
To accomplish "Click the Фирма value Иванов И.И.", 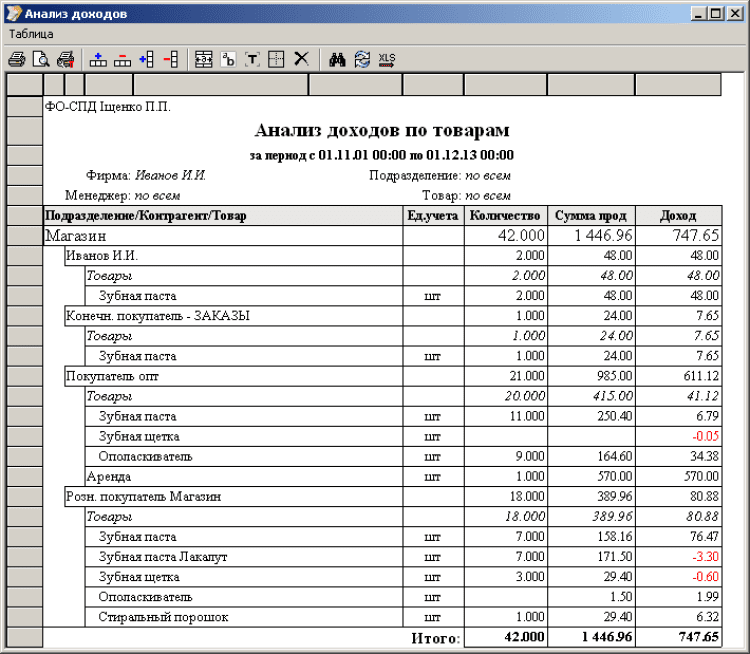I will (x=170, y=176).
